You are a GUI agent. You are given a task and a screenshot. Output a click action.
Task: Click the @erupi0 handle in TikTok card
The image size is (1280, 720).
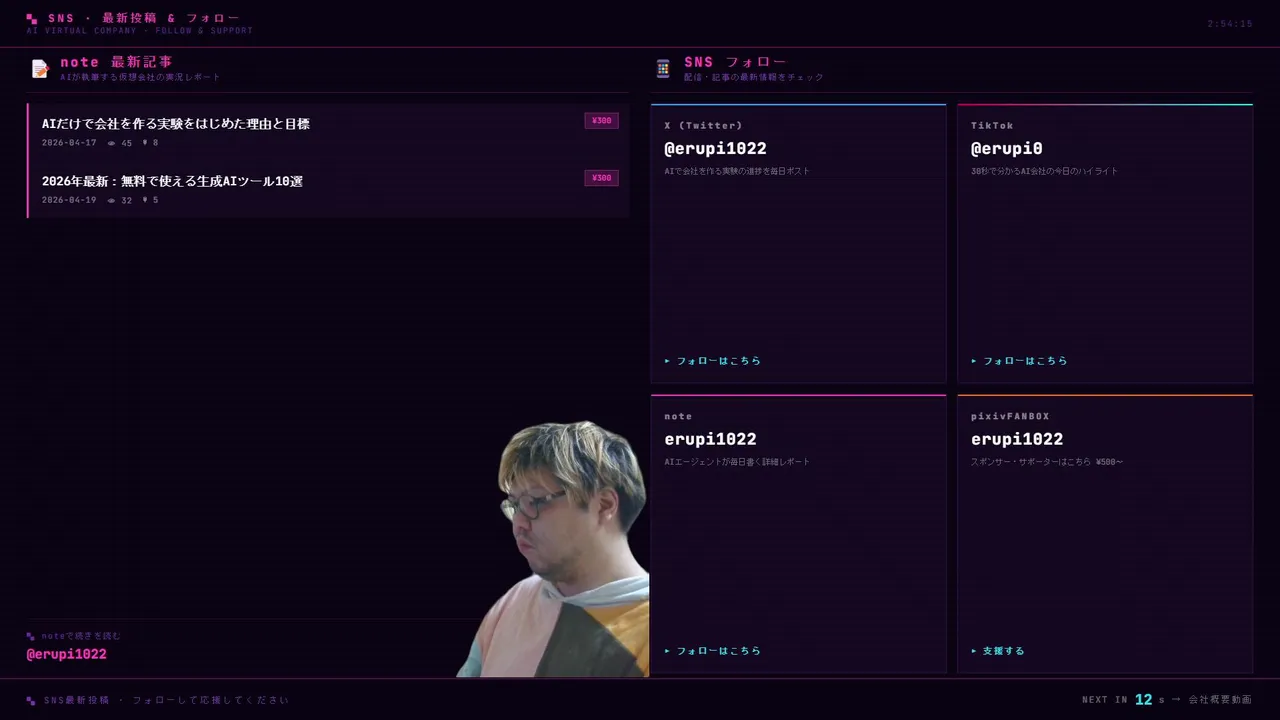coord(1007,148)
